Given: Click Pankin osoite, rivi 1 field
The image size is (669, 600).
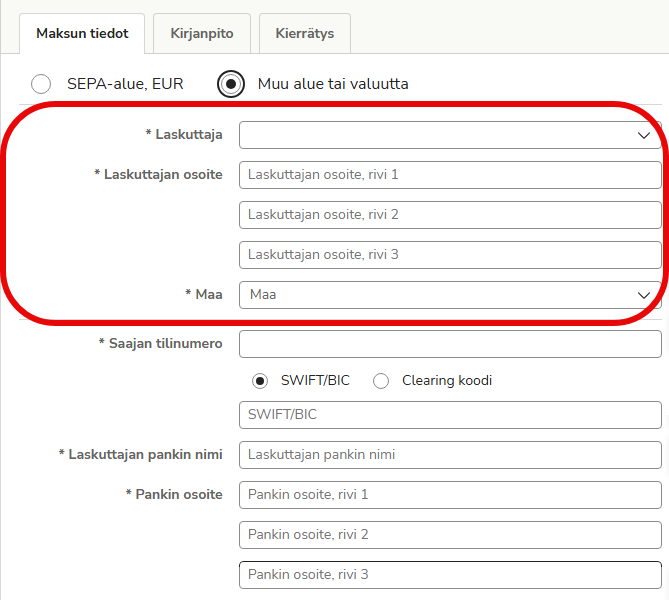Looking at the screenshot, I should click(x=450, y=495).
